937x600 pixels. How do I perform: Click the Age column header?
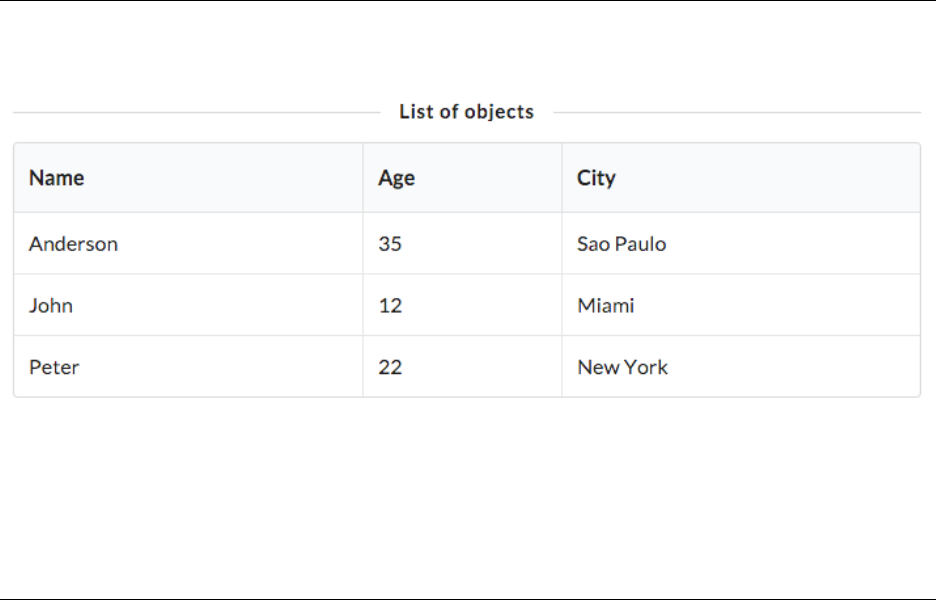[396, 178]
